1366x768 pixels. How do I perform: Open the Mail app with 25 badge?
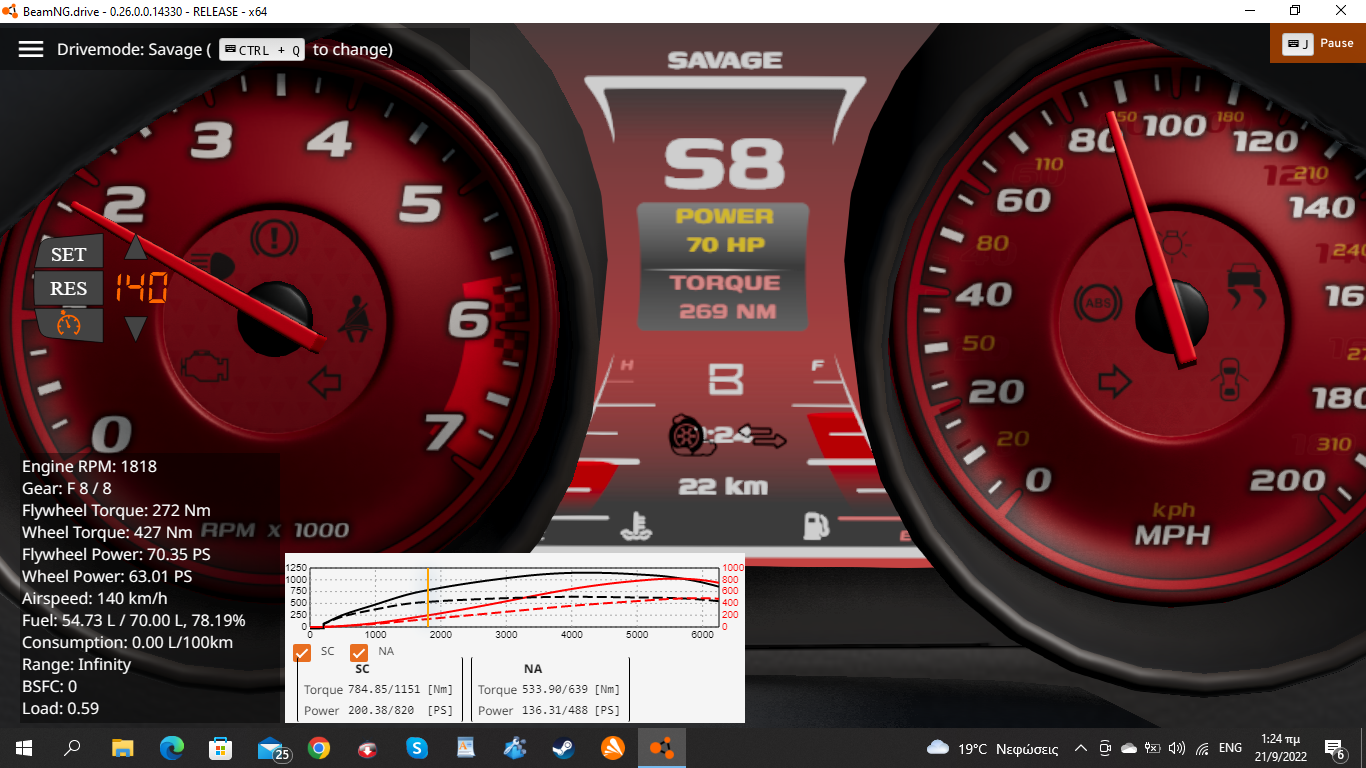(272, 748)
